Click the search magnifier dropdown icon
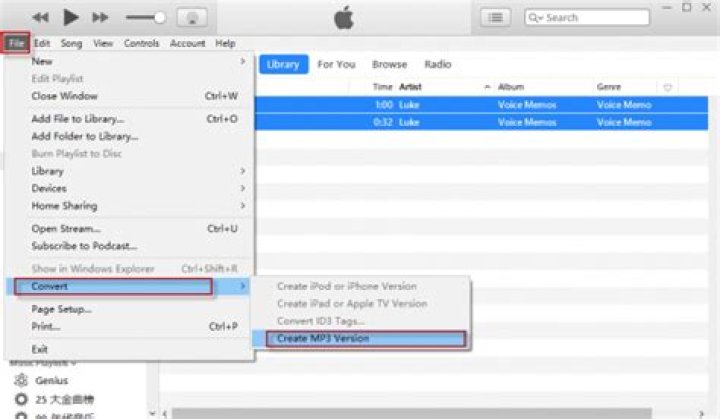The image size is (720, 419). point(535,17)
